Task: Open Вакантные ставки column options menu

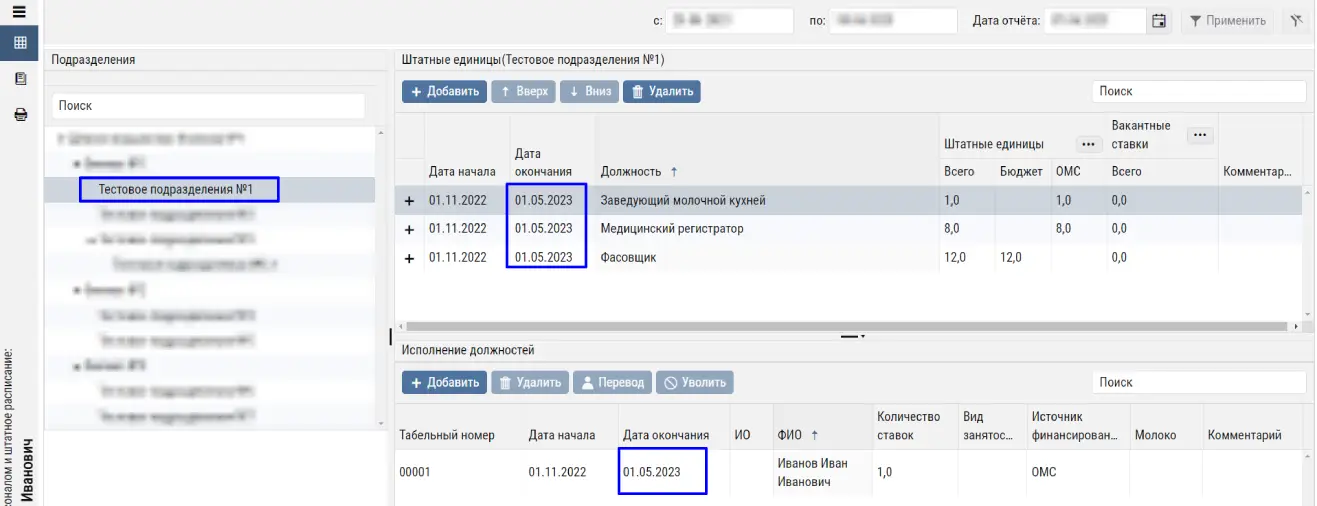Action: point(1200,135)
